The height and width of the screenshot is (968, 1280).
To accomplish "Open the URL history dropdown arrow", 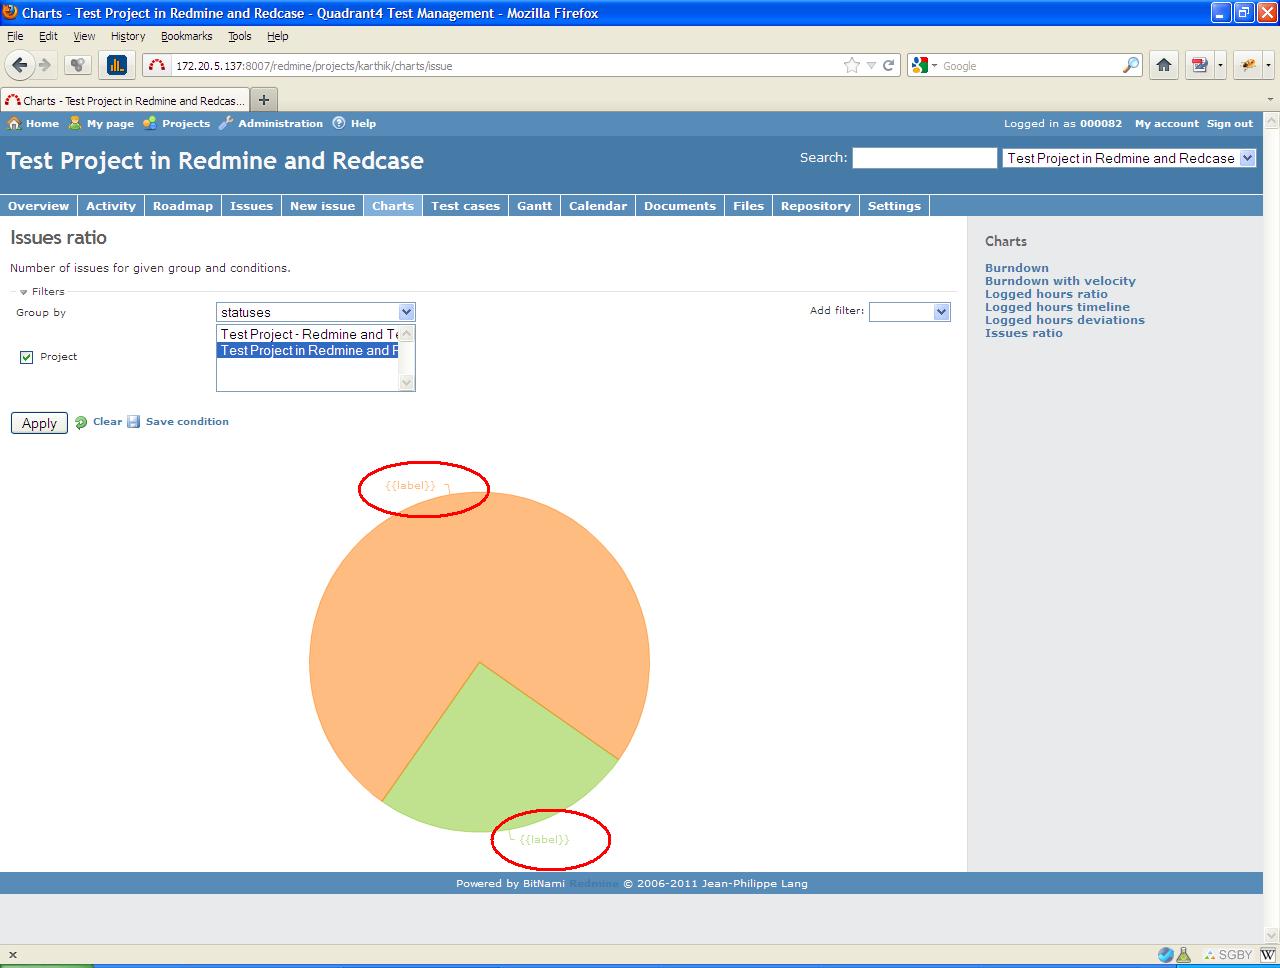I will pyautogui.click(x=871, y=65).
